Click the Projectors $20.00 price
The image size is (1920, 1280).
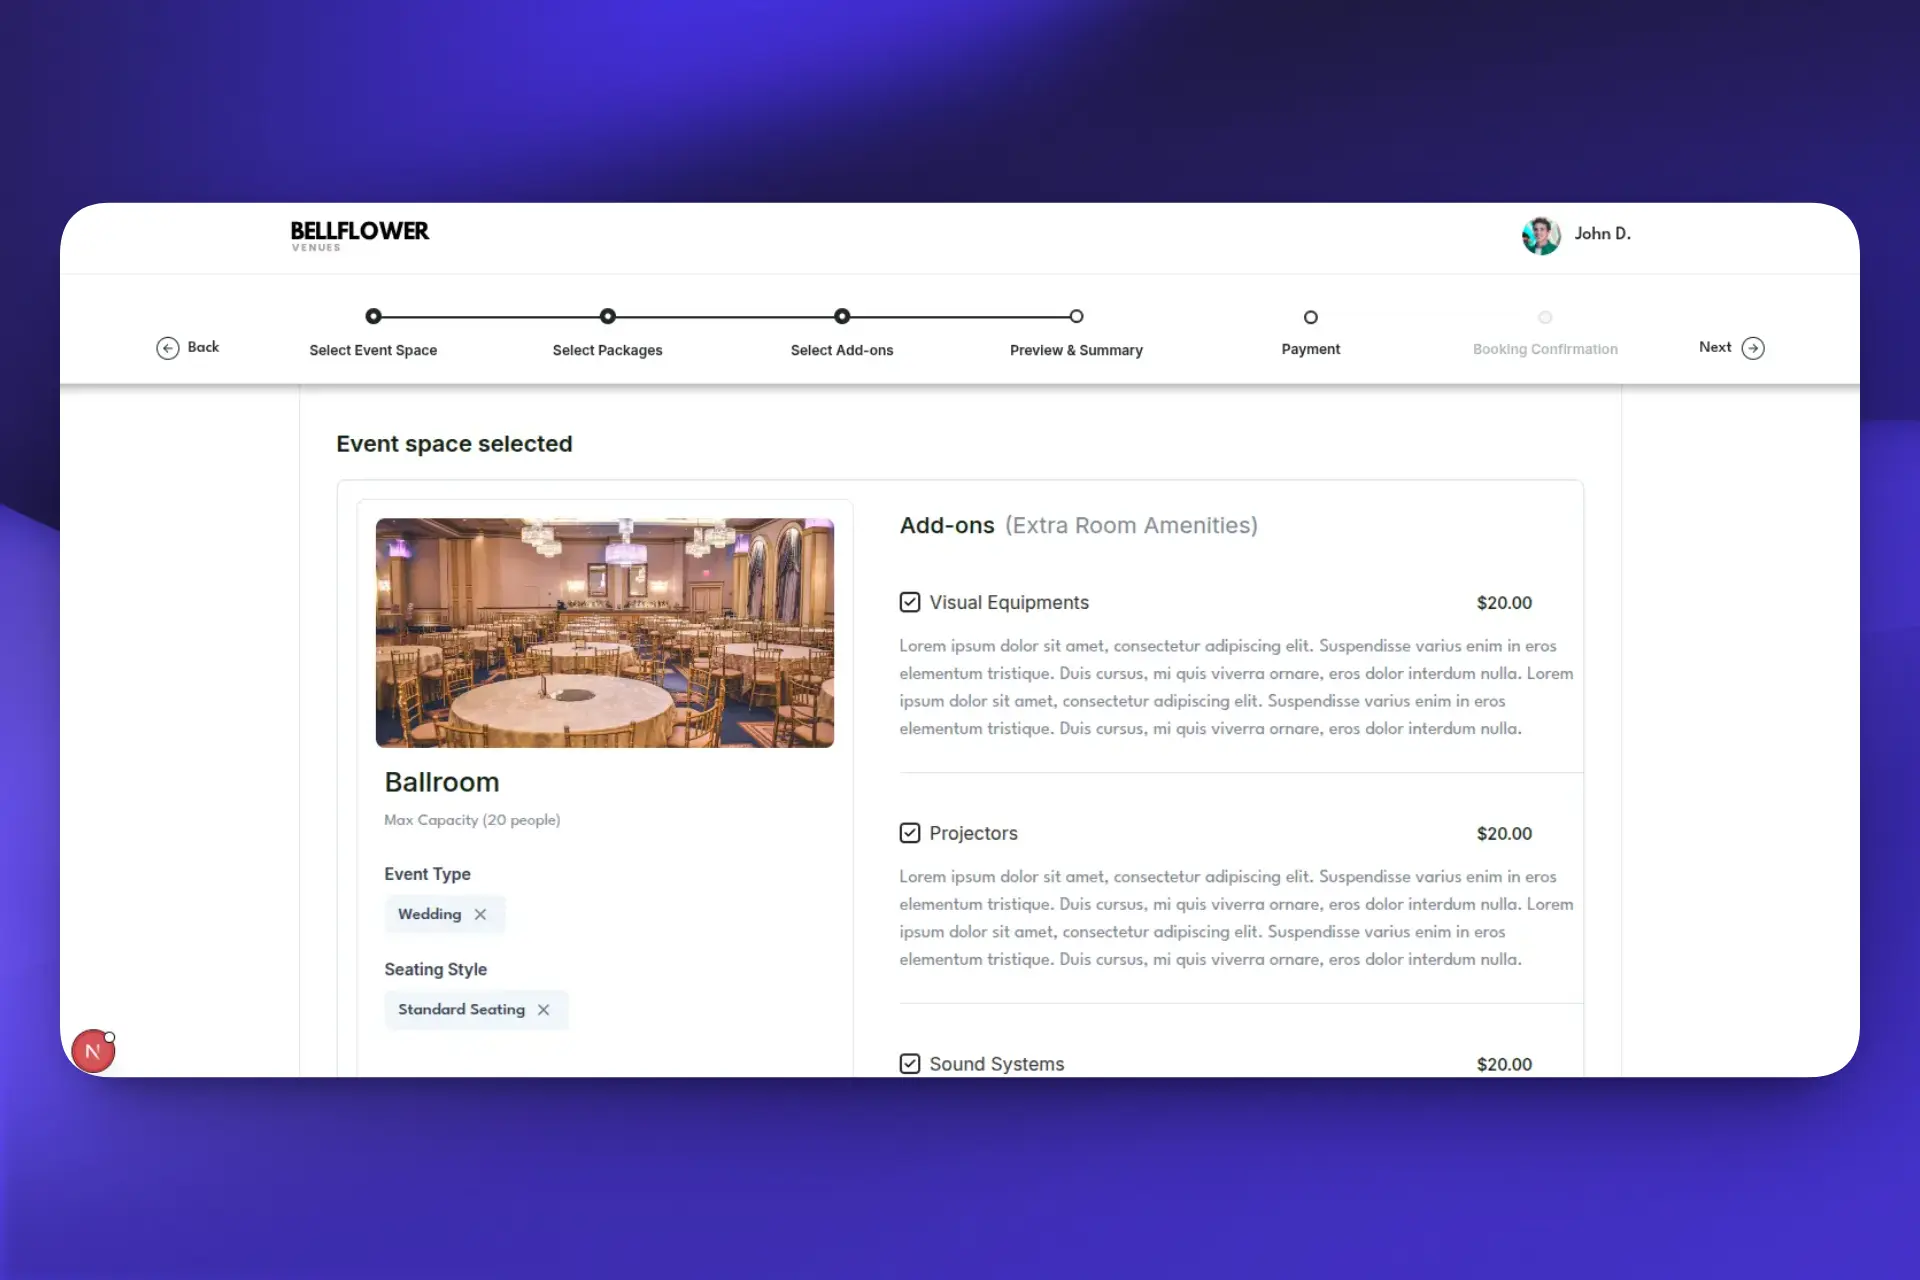click(x=1504, y=834)
